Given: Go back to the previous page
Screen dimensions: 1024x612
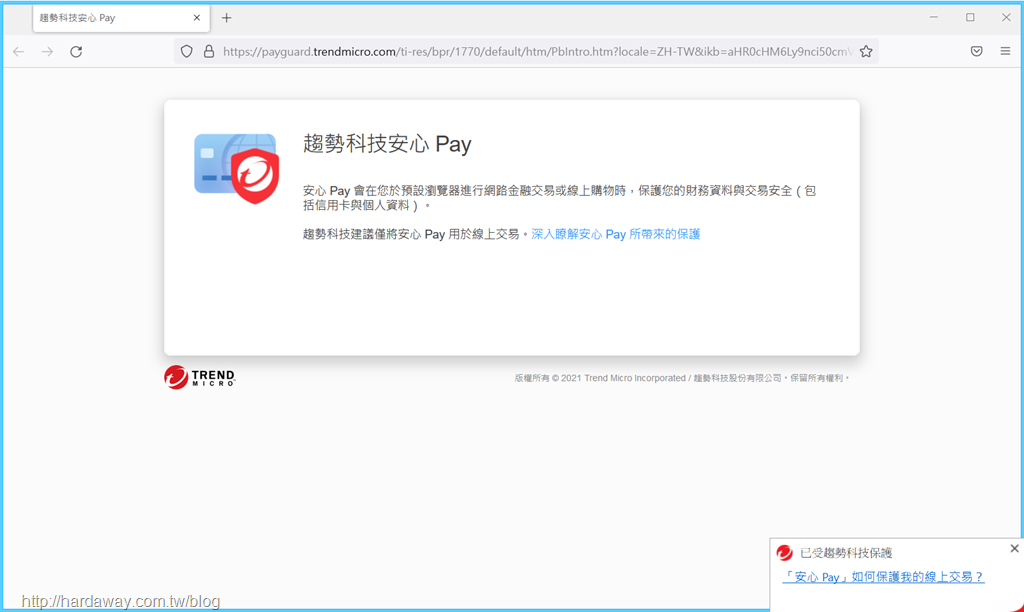Looking at the screenshot, I should [18, 52].
